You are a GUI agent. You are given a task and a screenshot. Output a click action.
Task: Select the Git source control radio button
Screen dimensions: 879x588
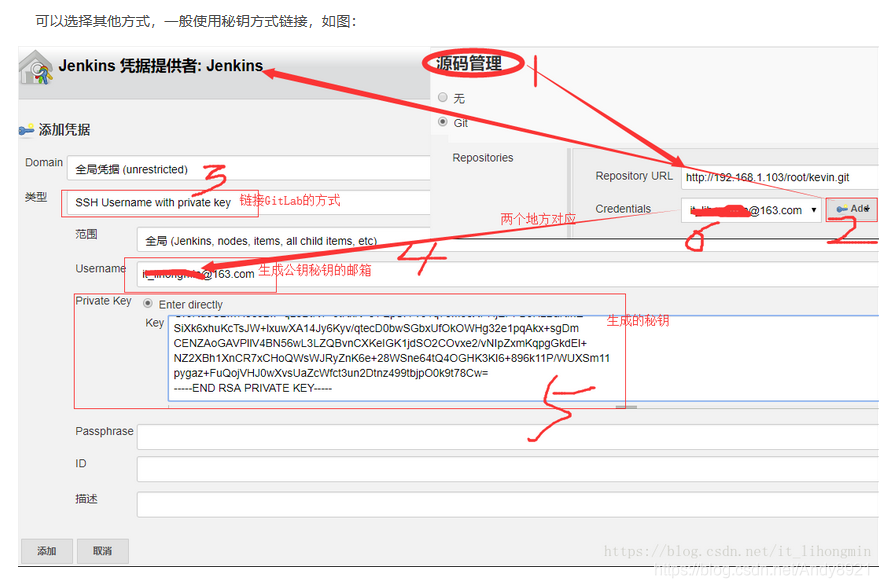(443, 122)
